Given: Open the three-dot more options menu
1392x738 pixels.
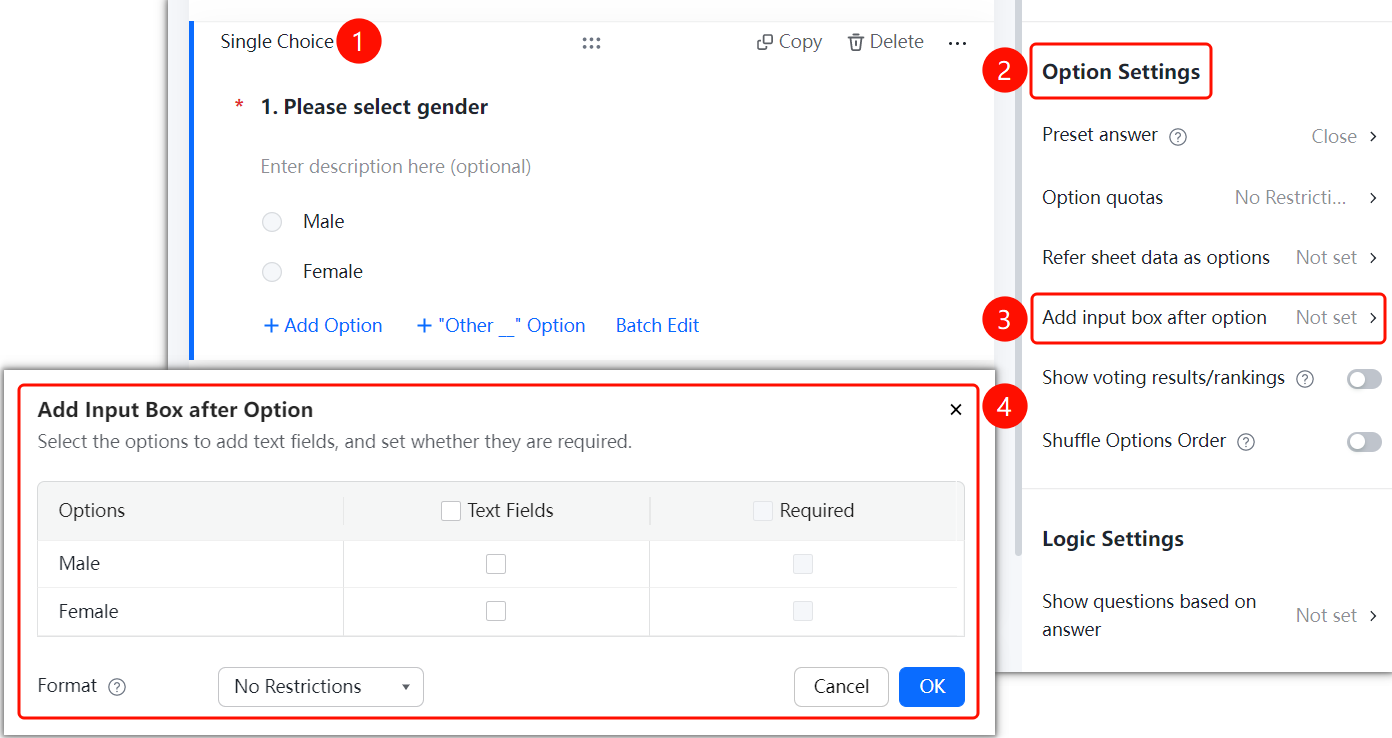Looking at the screenshot, I should tap(957, 43).
